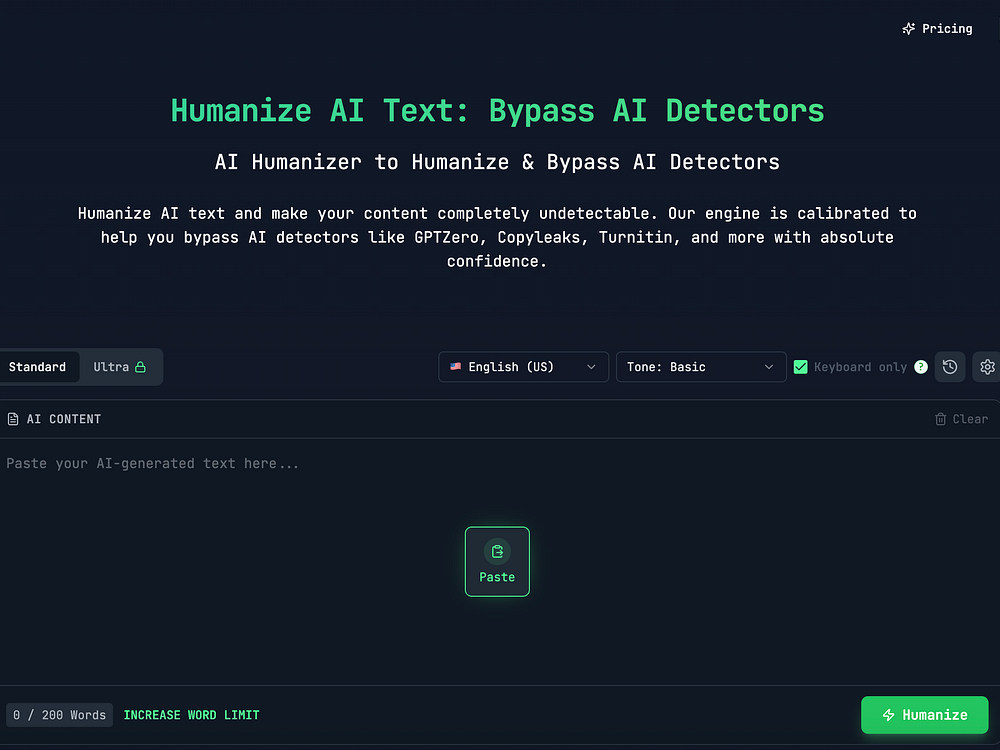Click INCREASE WORD LIMIT link

(191, 715)
